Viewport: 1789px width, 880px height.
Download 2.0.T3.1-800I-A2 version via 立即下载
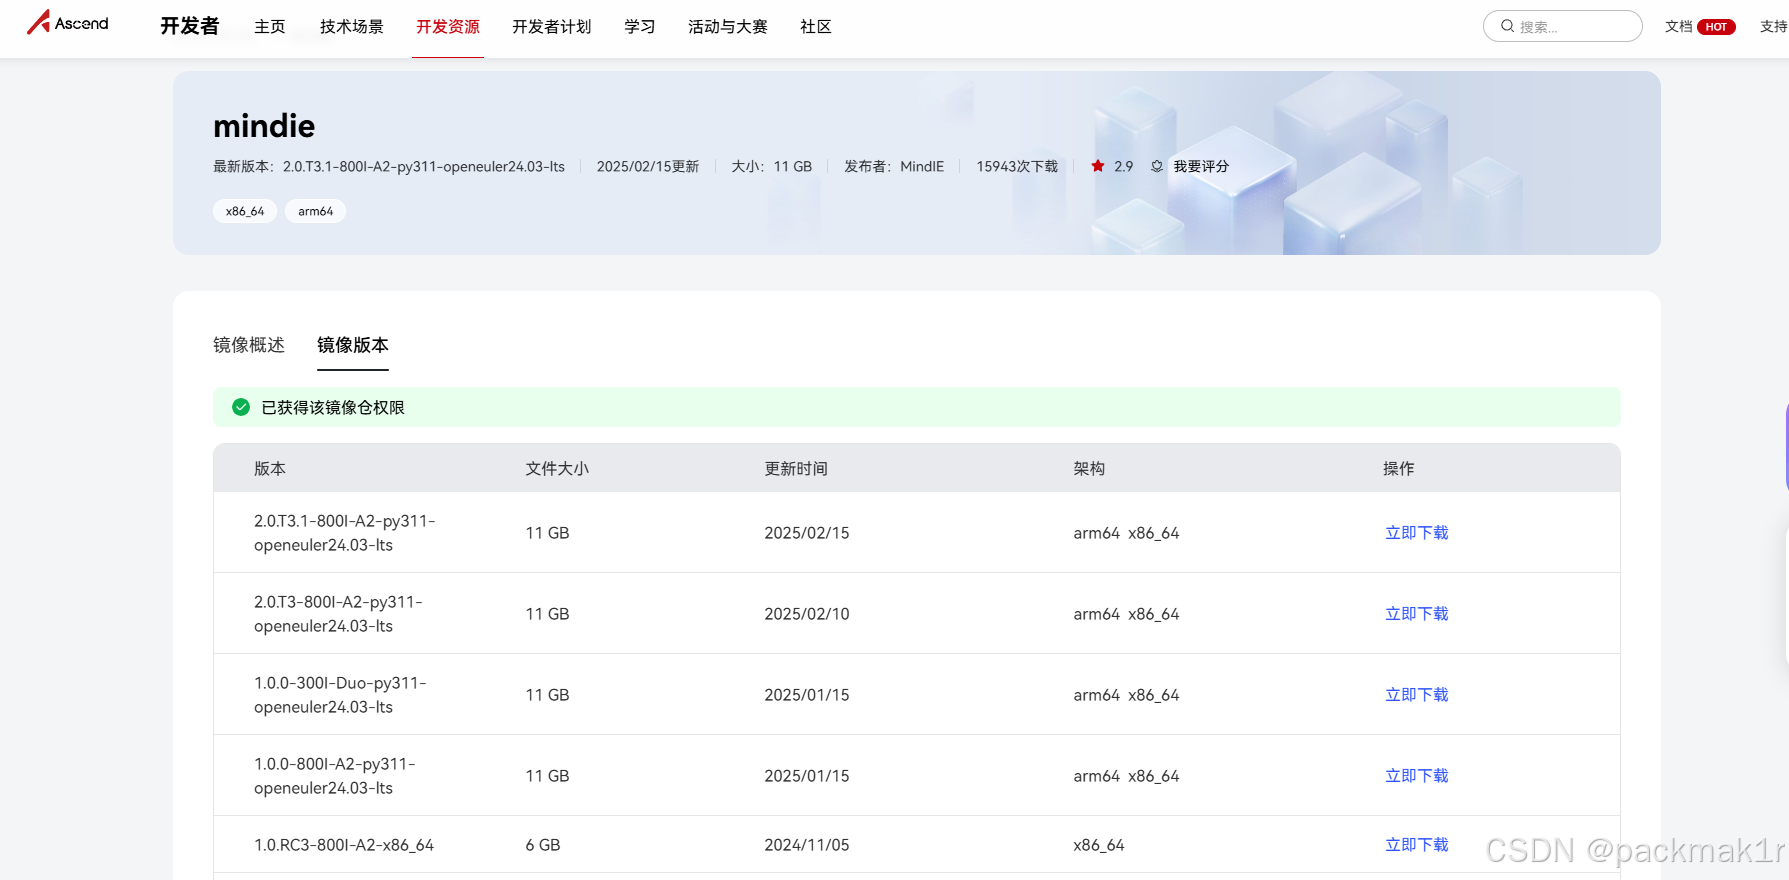pyautogui.click(x=1417, y=533)
